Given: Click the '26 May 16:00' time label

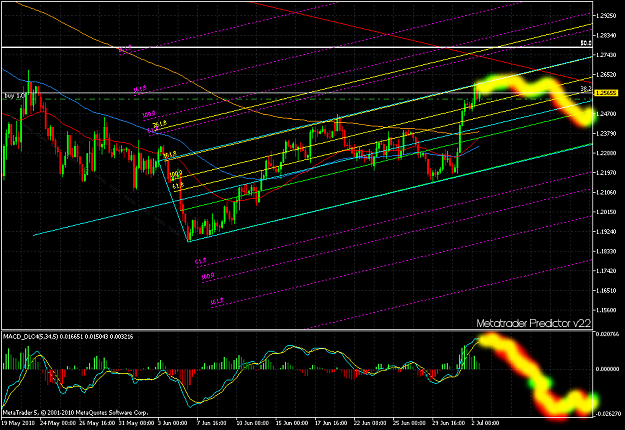Looking at the screenshot, I should coord(96,423).
